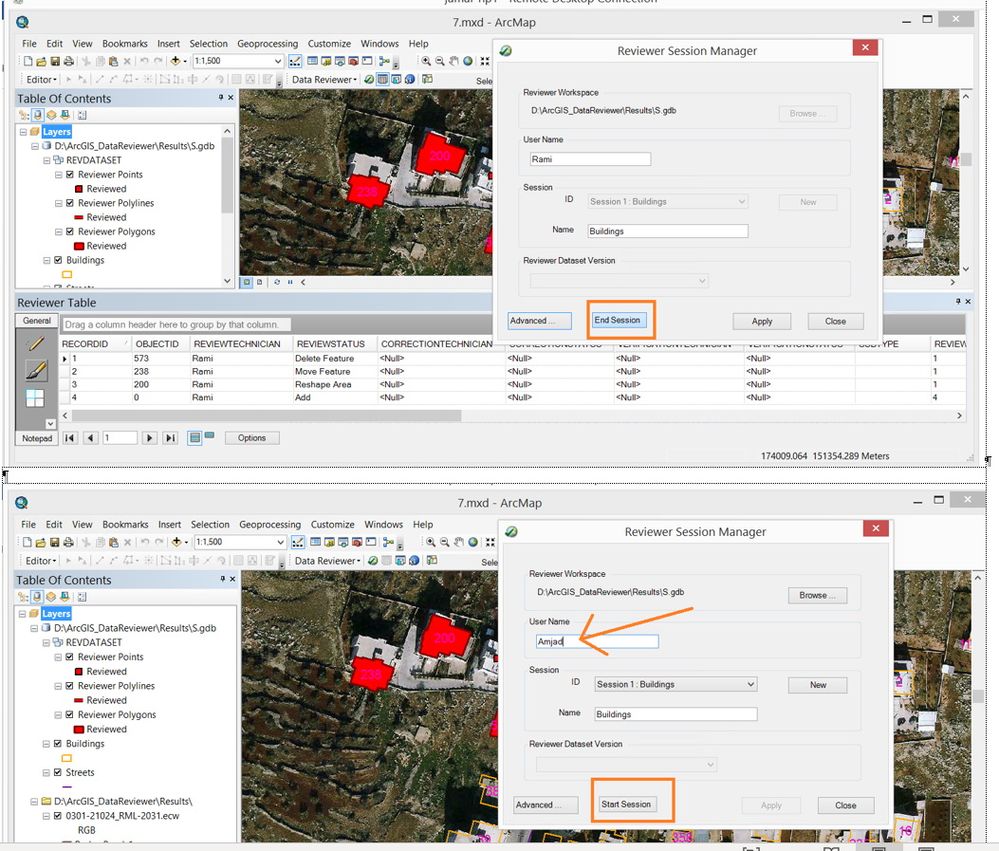The width and height of the screenshot is (999, 851).
Task: Click Open folder icon in top window toolbar
Action: pyautogui.click(x=41, y=61)
